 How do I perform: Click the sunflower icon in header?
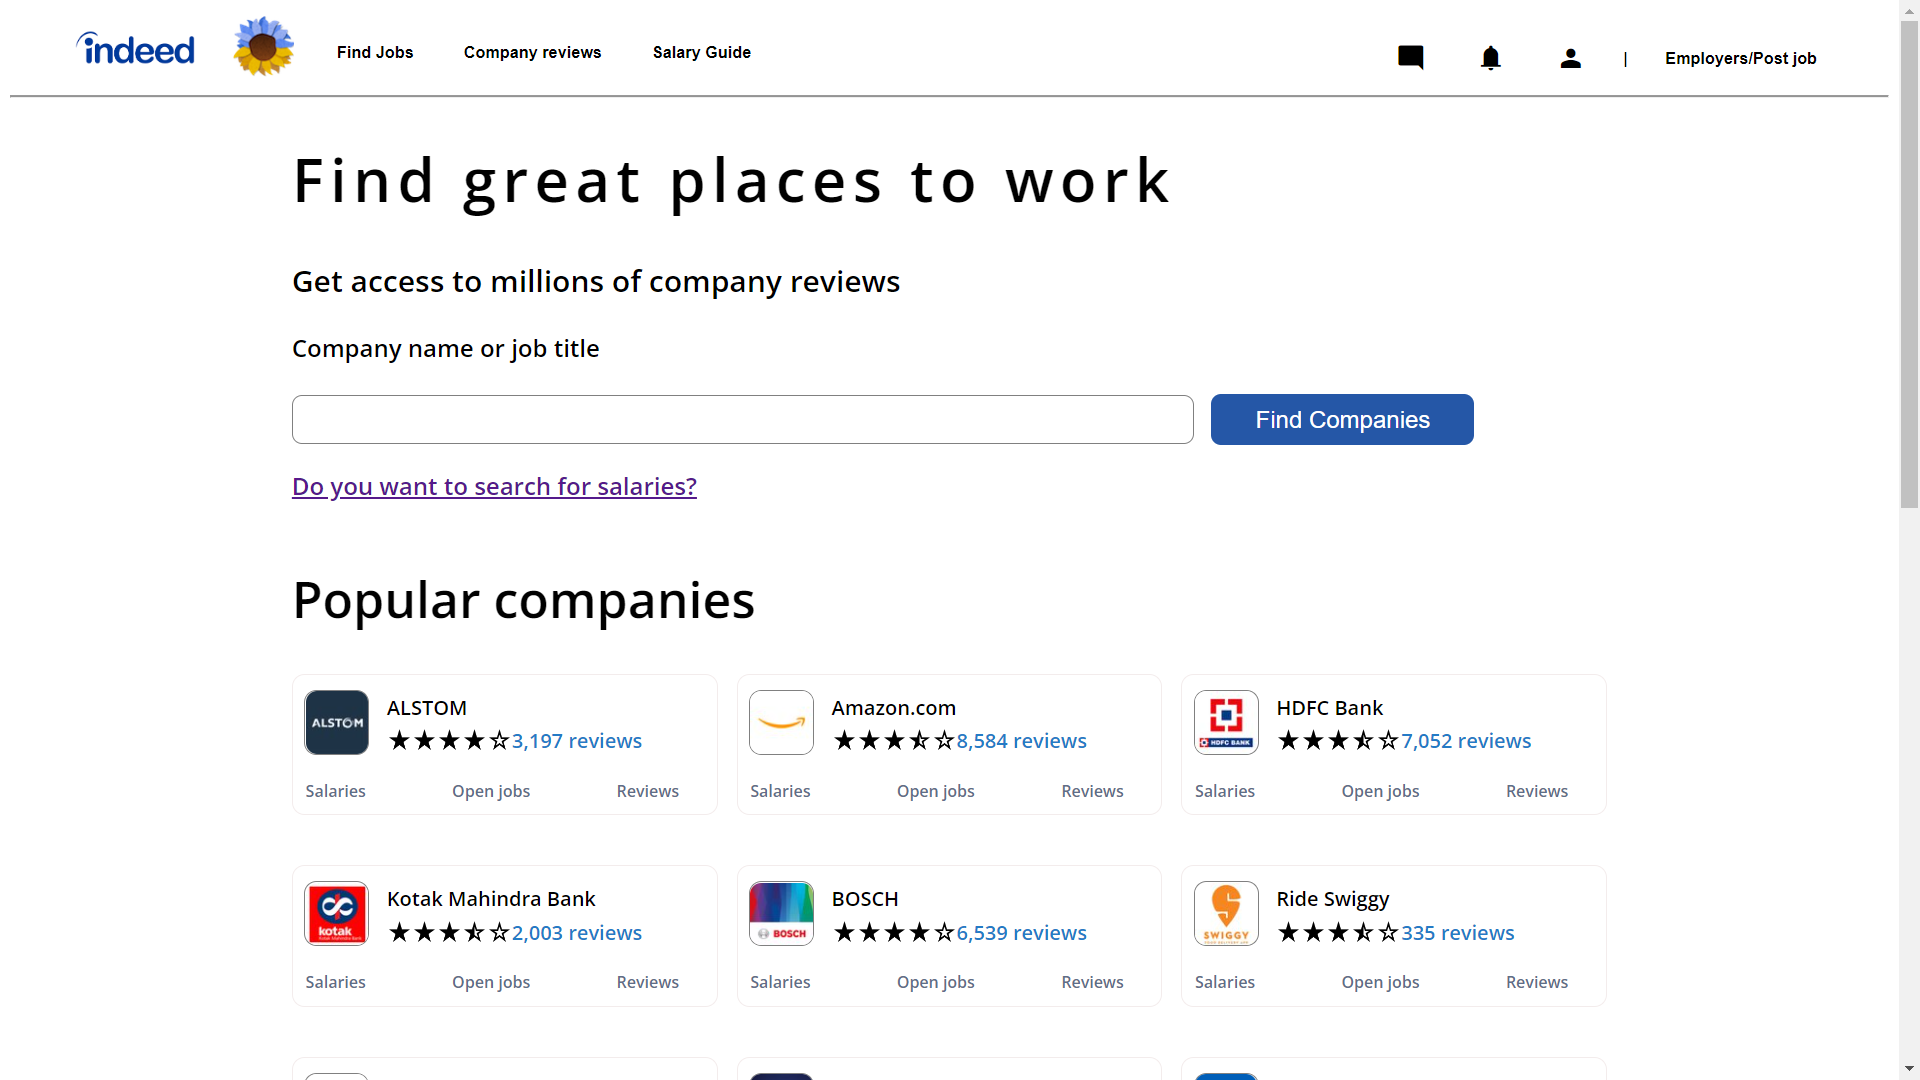click(x=263, y=46)
